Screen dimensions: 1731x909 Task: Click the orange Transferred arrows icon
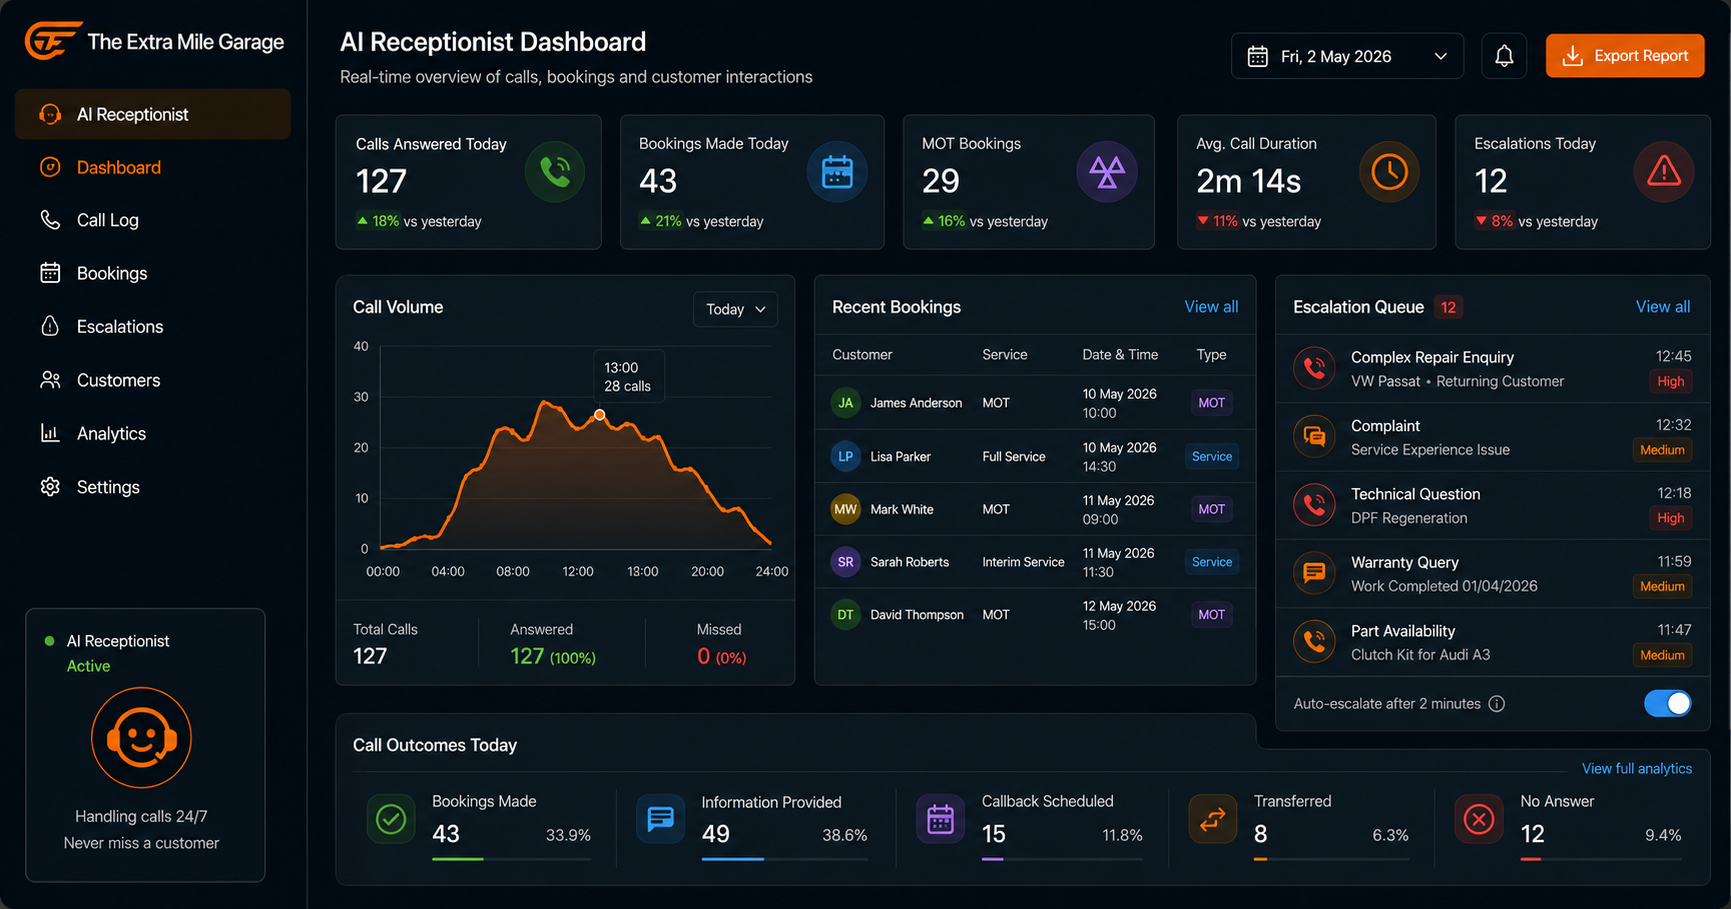click(1213, 820)
